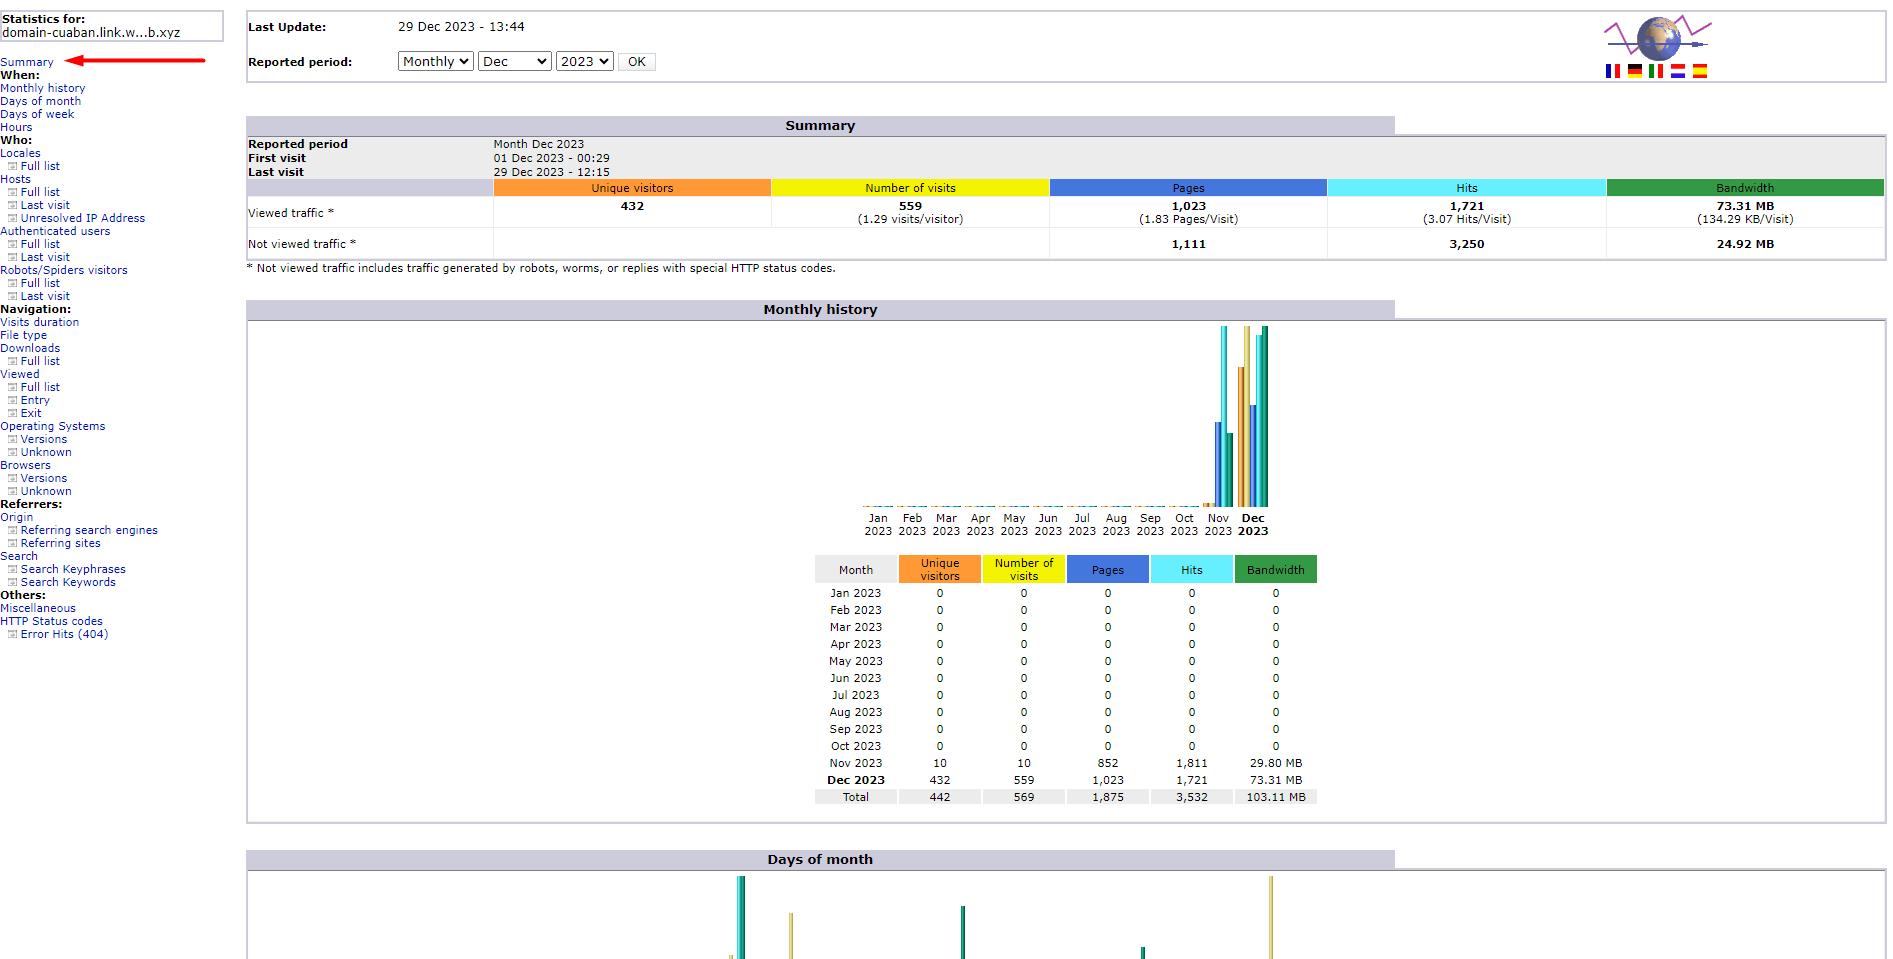Click the AWStats globe logo
This screenshot has width=1893, height=959.
click(1658, 38)
